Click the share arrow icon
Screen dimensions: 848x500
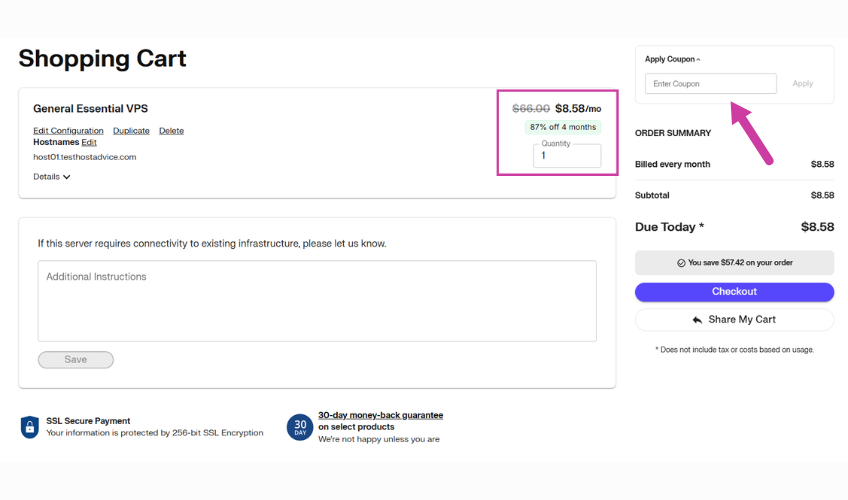[x=697, y=320]
